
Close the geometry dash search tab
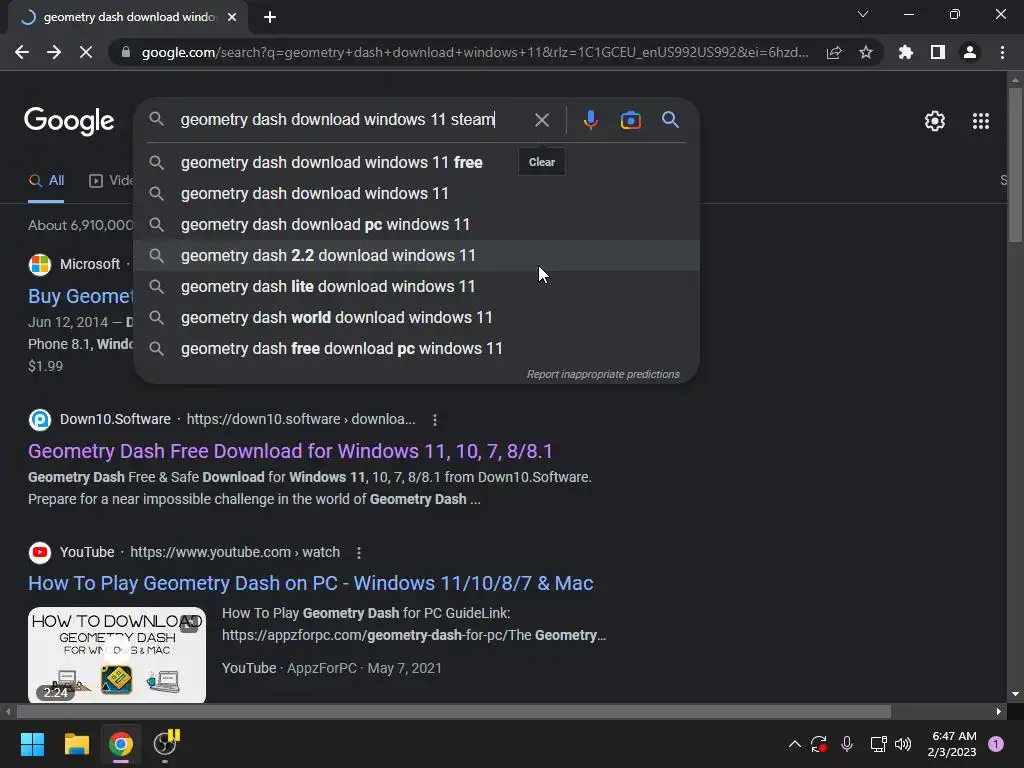(x=232, y=17)
